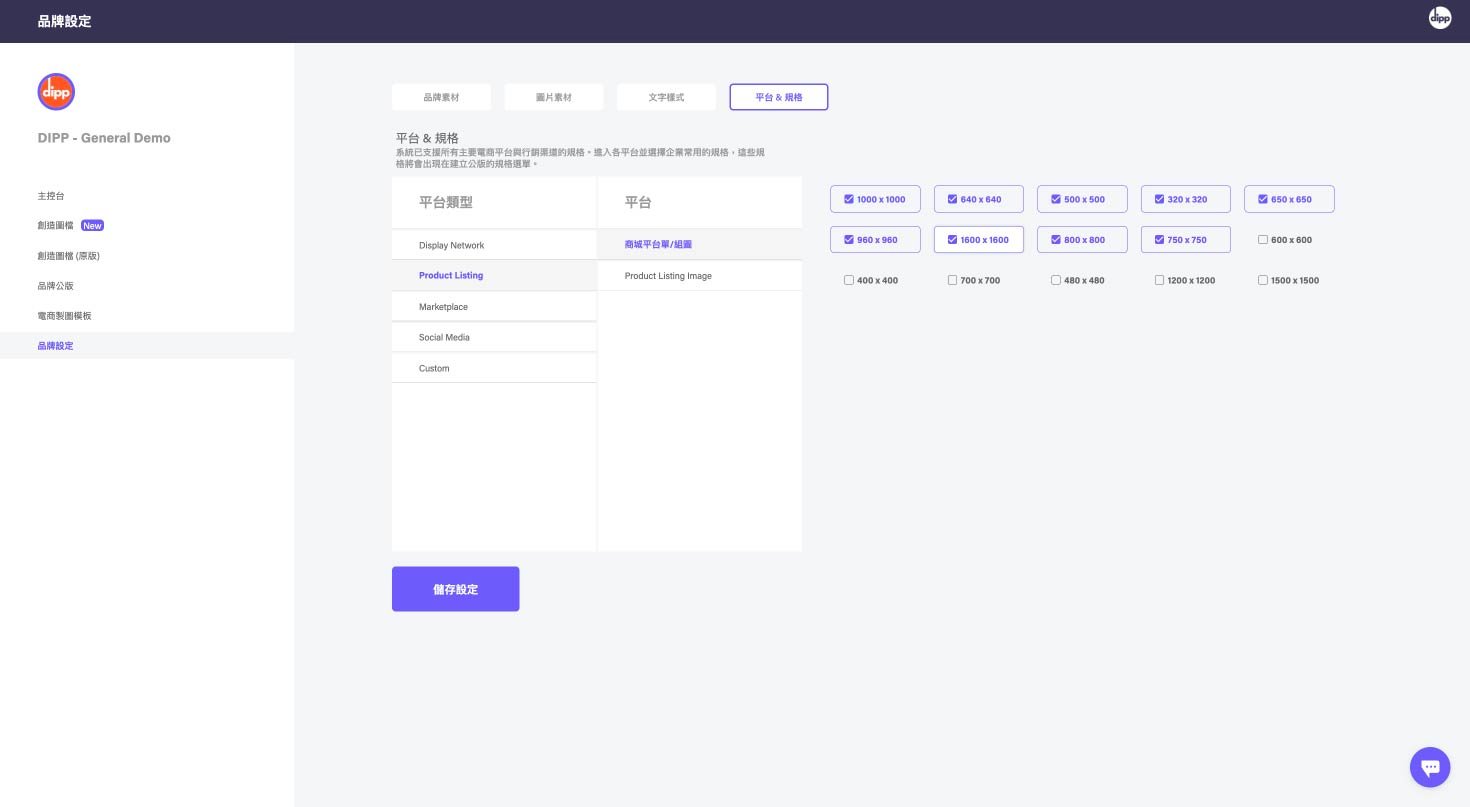Viewport: 1470px width, 807px height.
Task: Click the 品牌設定 header title
Action: (x=64, y=21)
